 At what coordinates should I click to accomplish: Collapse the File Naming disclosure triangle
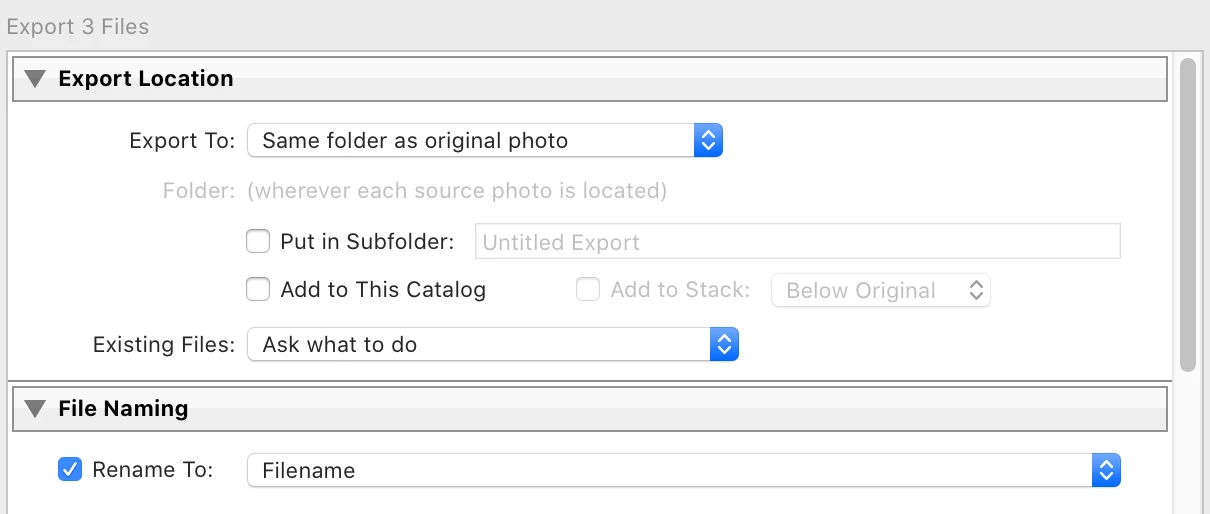pos(36,409)
